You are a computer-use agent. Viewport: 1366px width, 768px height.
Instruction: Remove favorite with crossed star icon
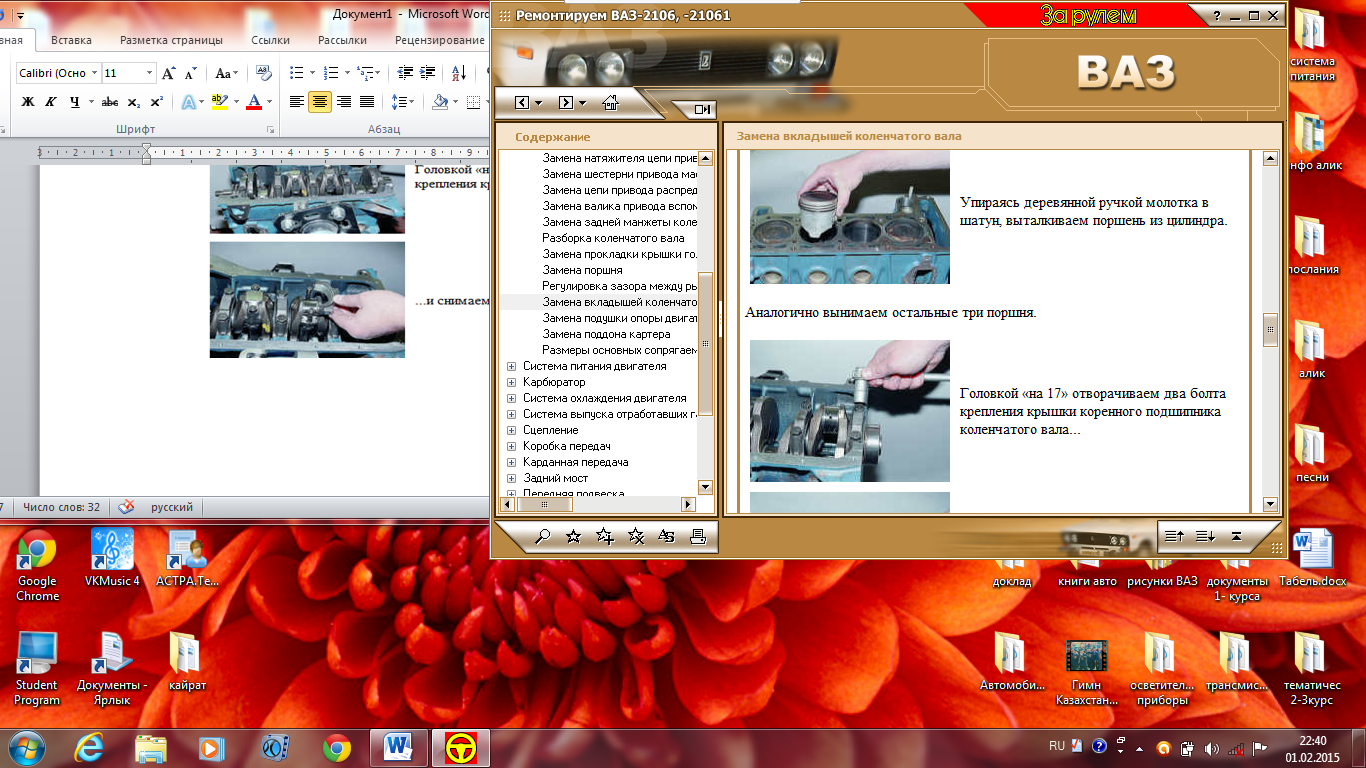(x=635, y=537)
